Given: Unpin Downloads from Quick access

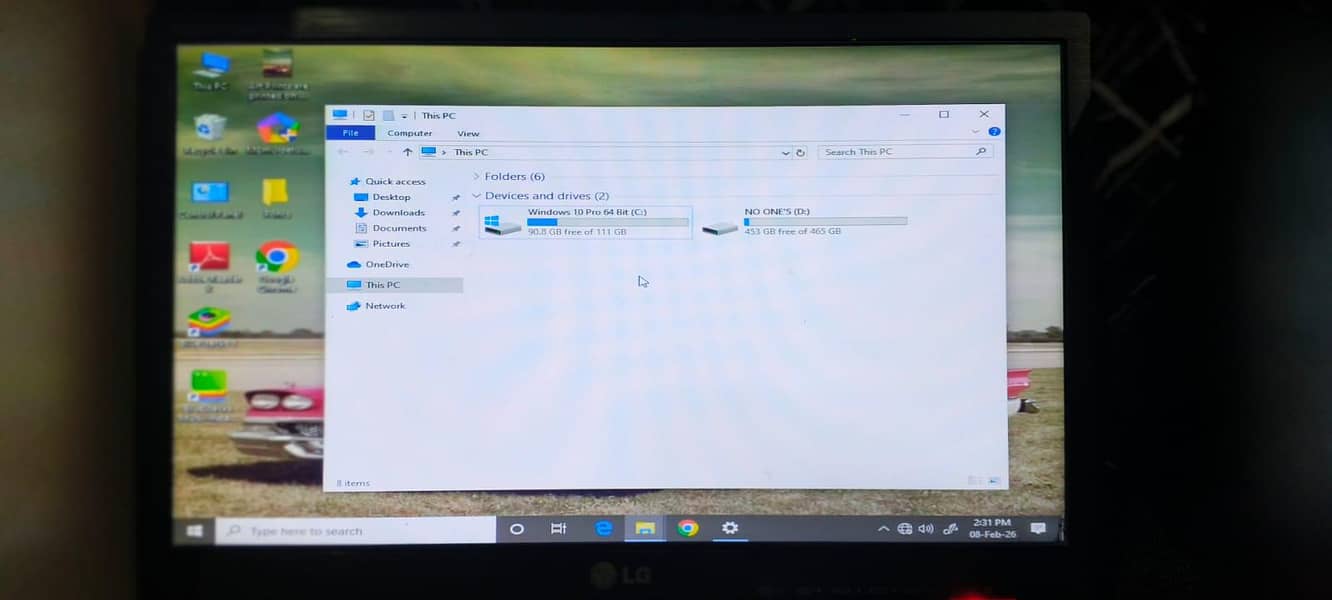Looking at the screenshot, I should pyautogui.click(x=457, y=212).
